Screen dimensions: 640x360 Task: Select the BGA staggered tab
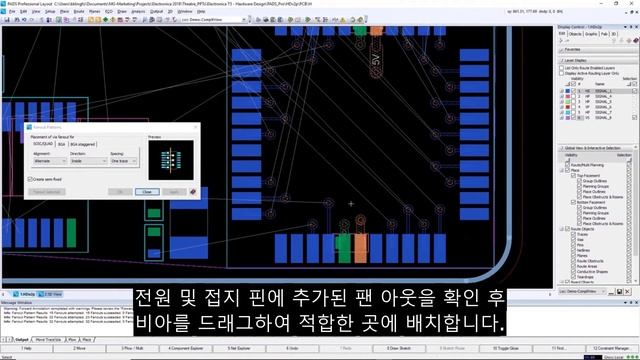tap(82, 144)
